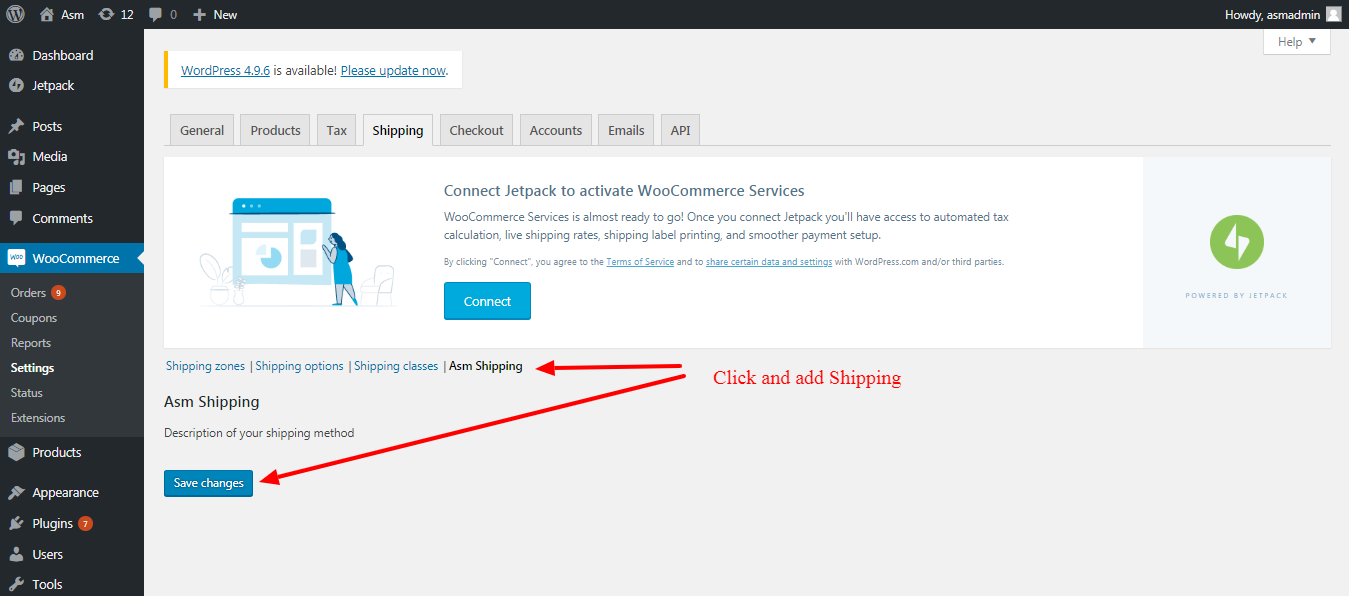Switch to the General tab
Viewport: 1349px width, 596px height.
coord(202,130)
